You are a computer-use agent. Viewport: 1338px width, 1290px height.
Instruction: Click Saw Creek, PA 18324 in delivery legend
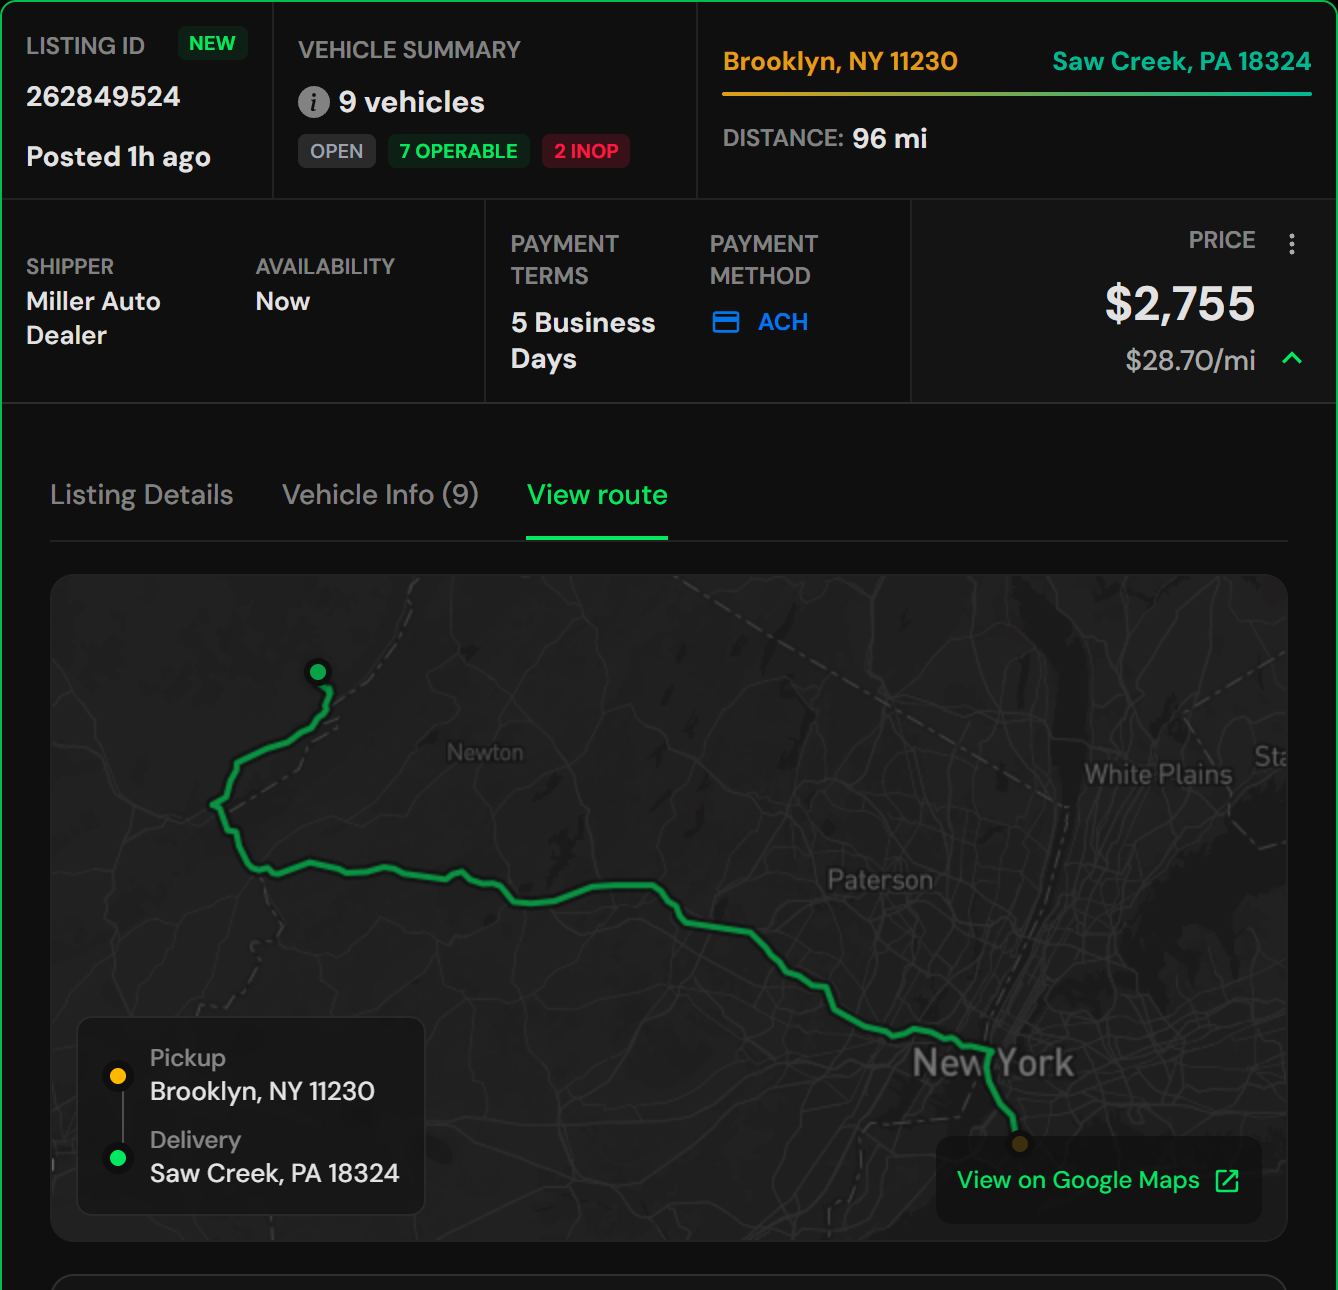coord(274,1173)
